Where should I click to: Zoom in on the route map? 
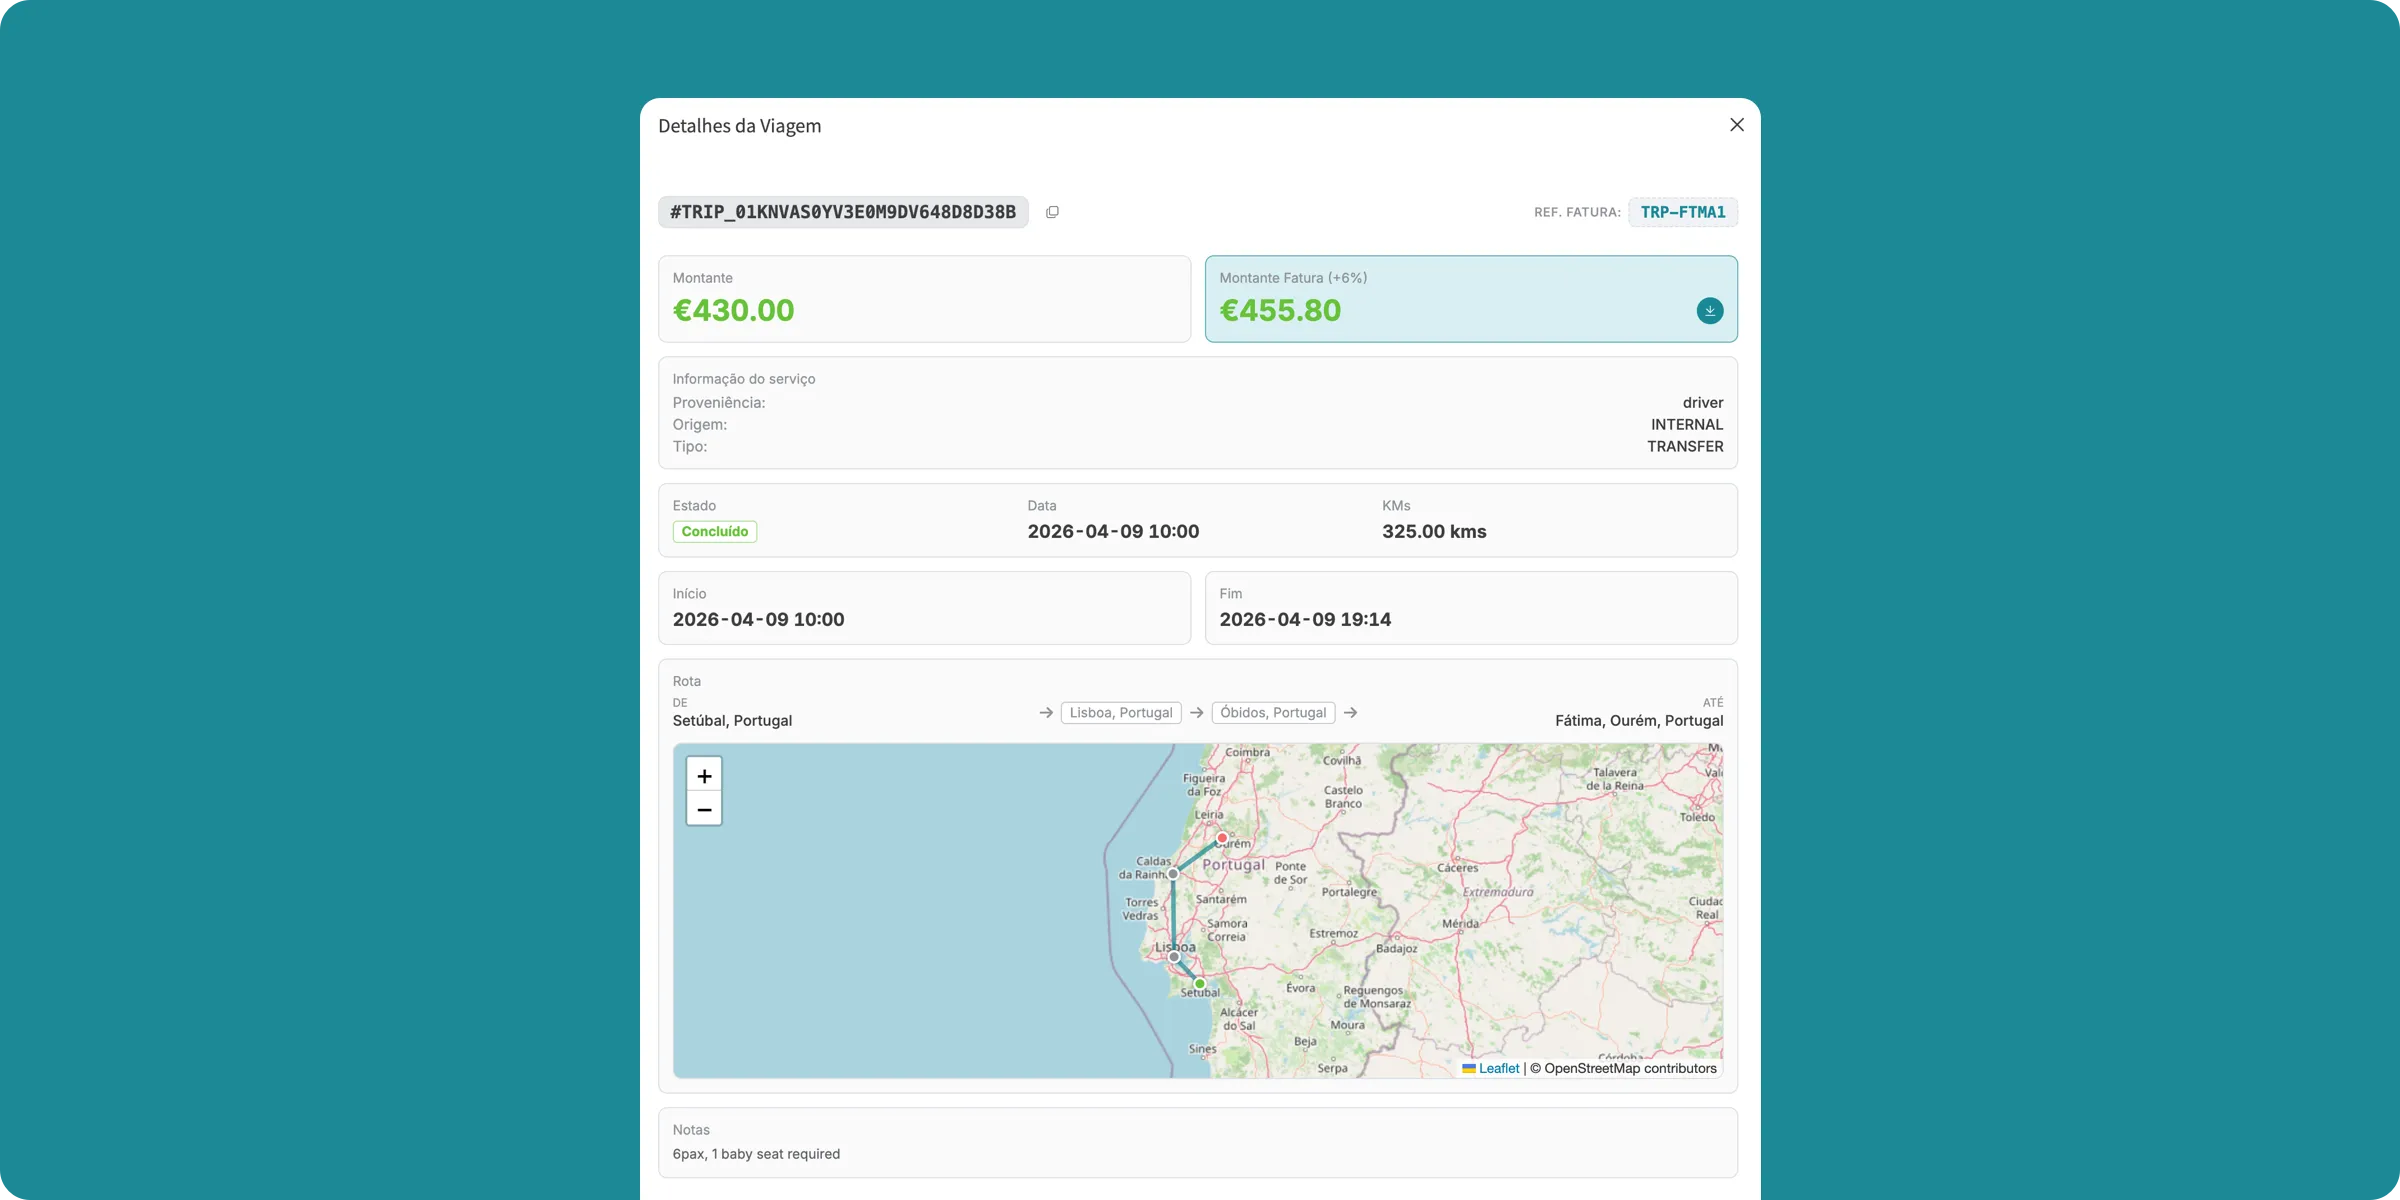704,776
